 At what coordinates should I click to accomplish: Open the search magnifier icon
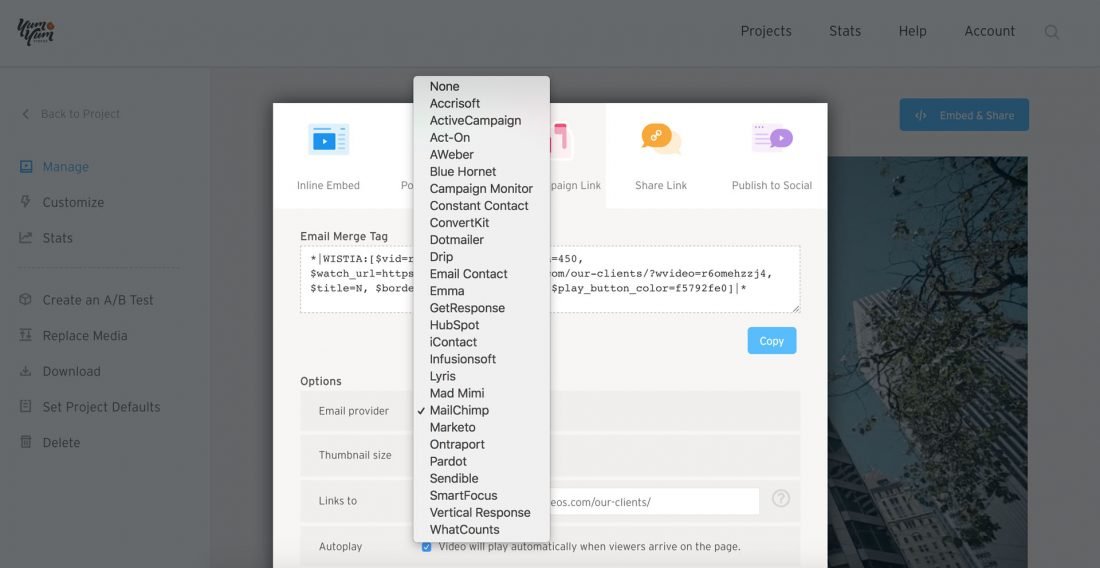point(1052,32)
